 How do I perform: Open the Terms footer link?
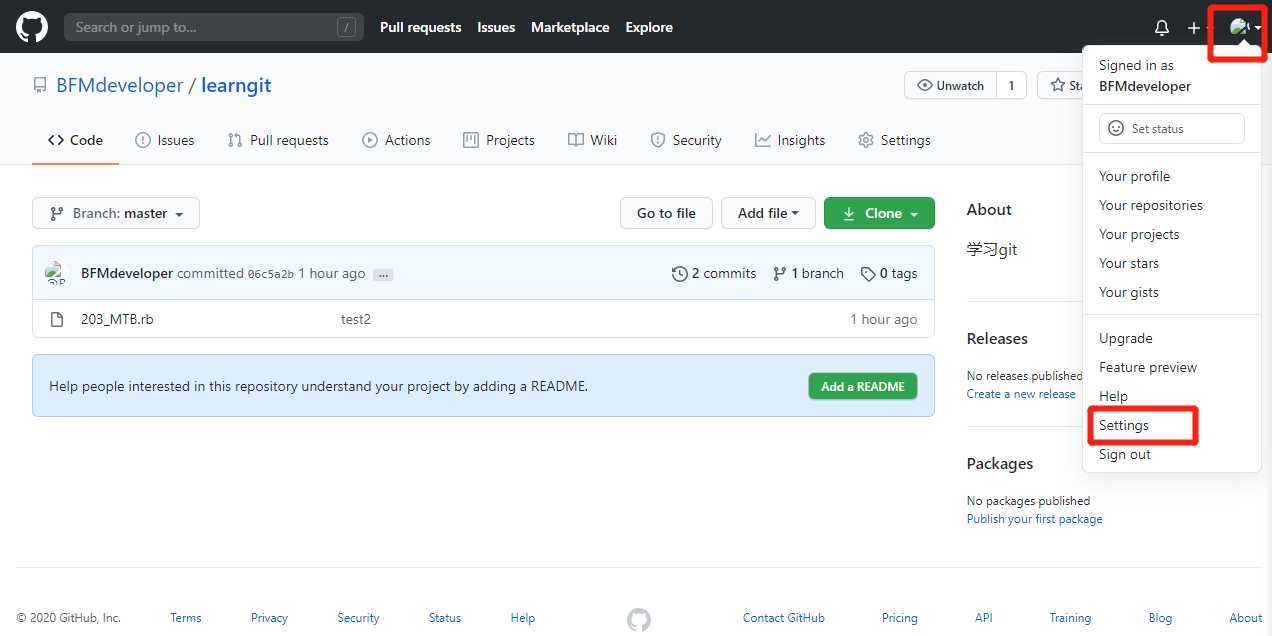[x=185, y=618]
